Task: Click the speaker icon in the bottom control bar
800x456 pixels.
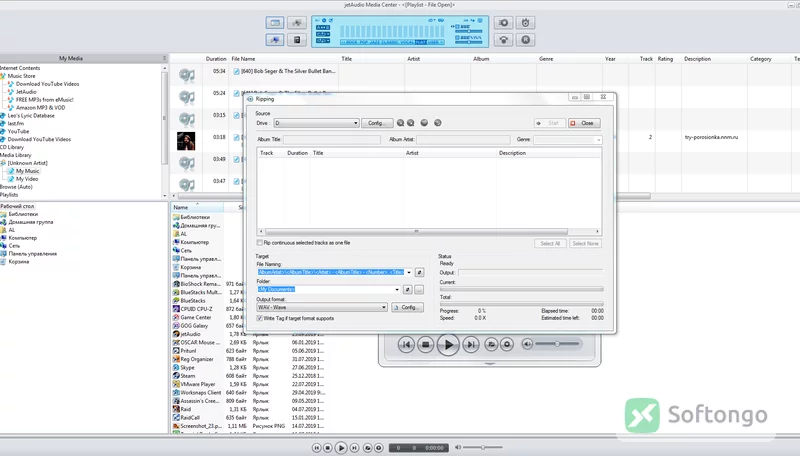Action: tap(458, 447)
